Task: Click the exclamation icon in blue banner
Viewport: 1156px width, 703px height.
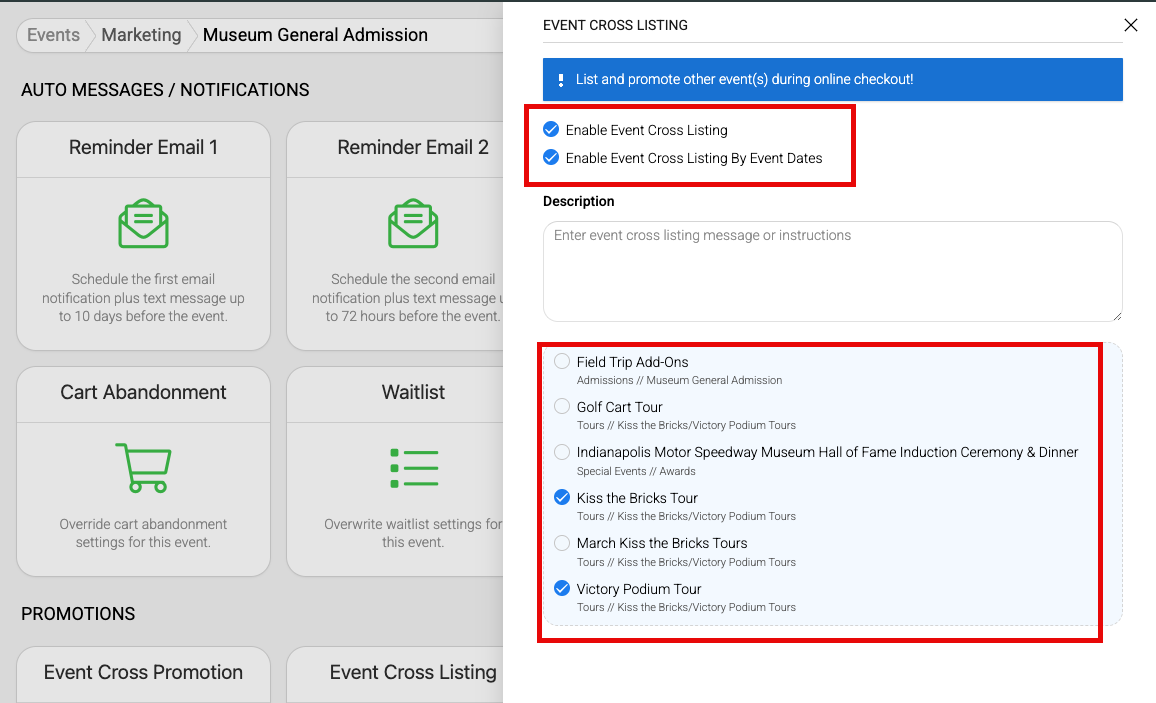Action: pos(561,80)
